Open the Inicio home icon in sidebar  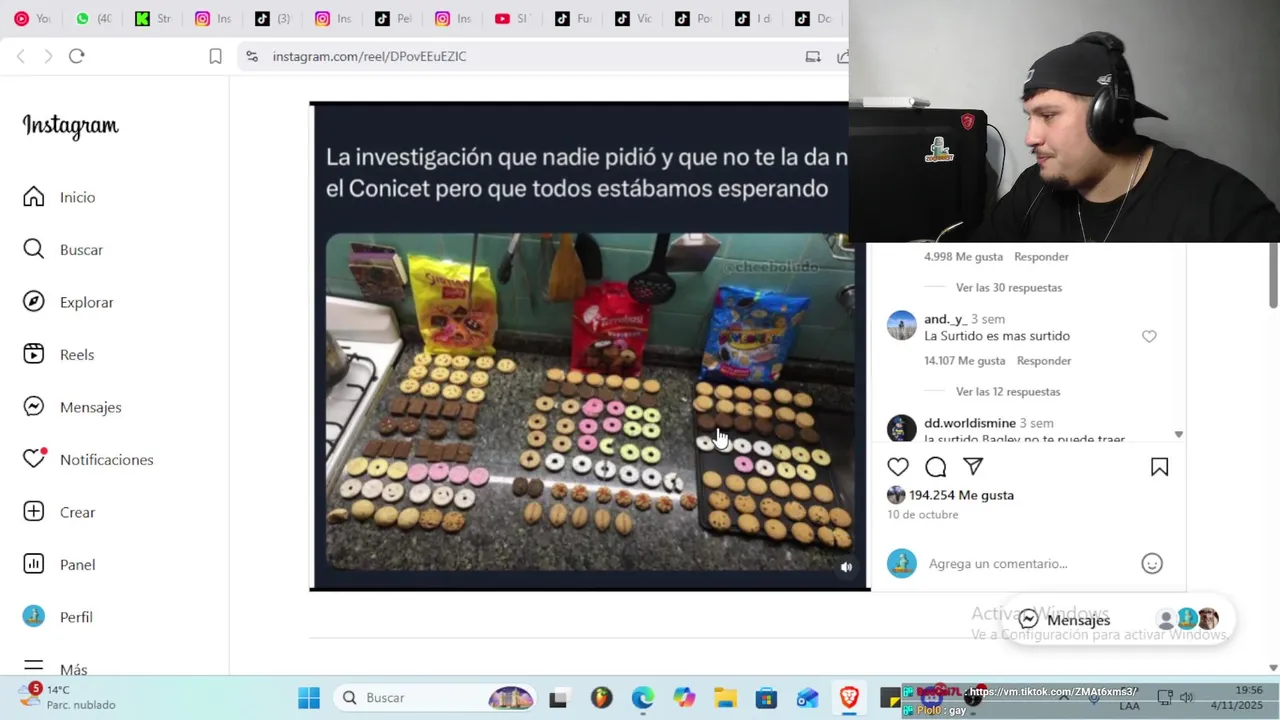pyautogui.click(x=34, y=197)
